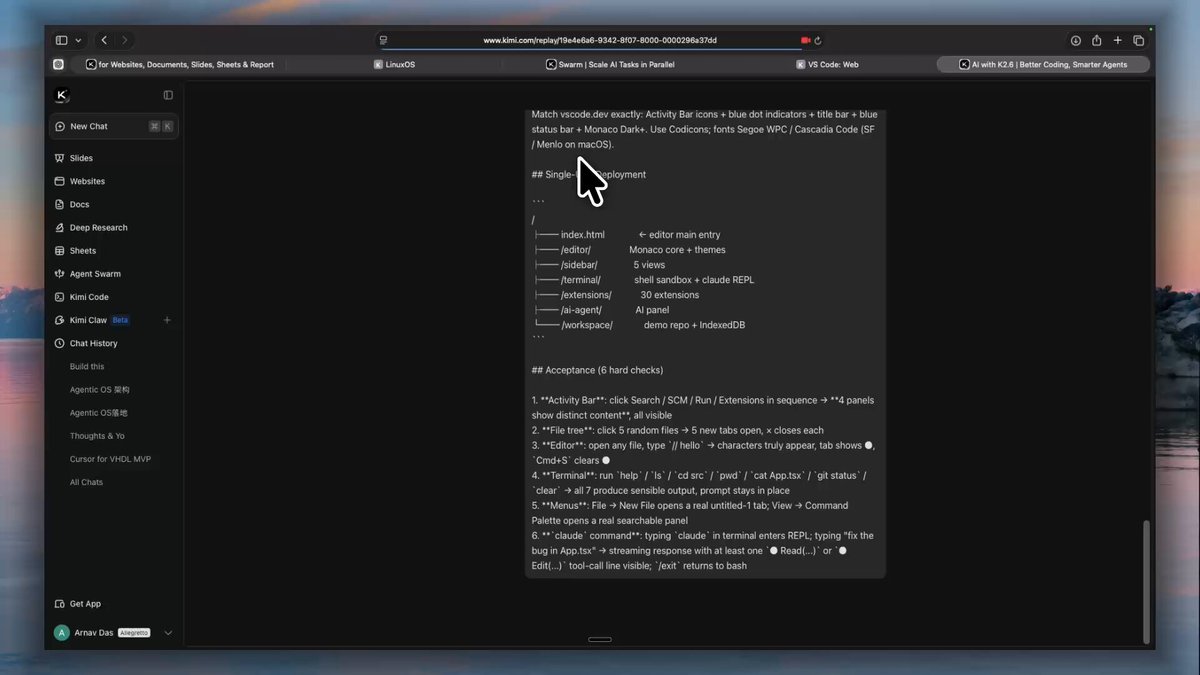Expand the Arnav Das account menu
Screen dimensions: 1200x675
[x=168, y=633]
